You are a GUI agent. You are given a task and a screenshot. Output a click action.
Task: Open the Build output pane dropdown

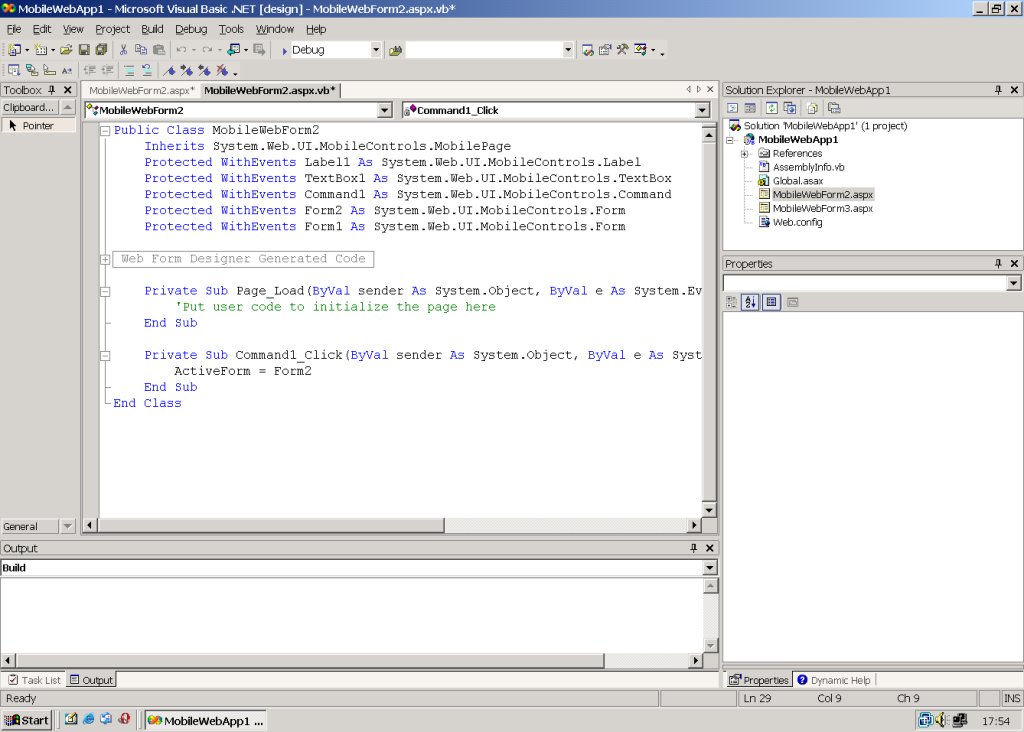[710, 567]
